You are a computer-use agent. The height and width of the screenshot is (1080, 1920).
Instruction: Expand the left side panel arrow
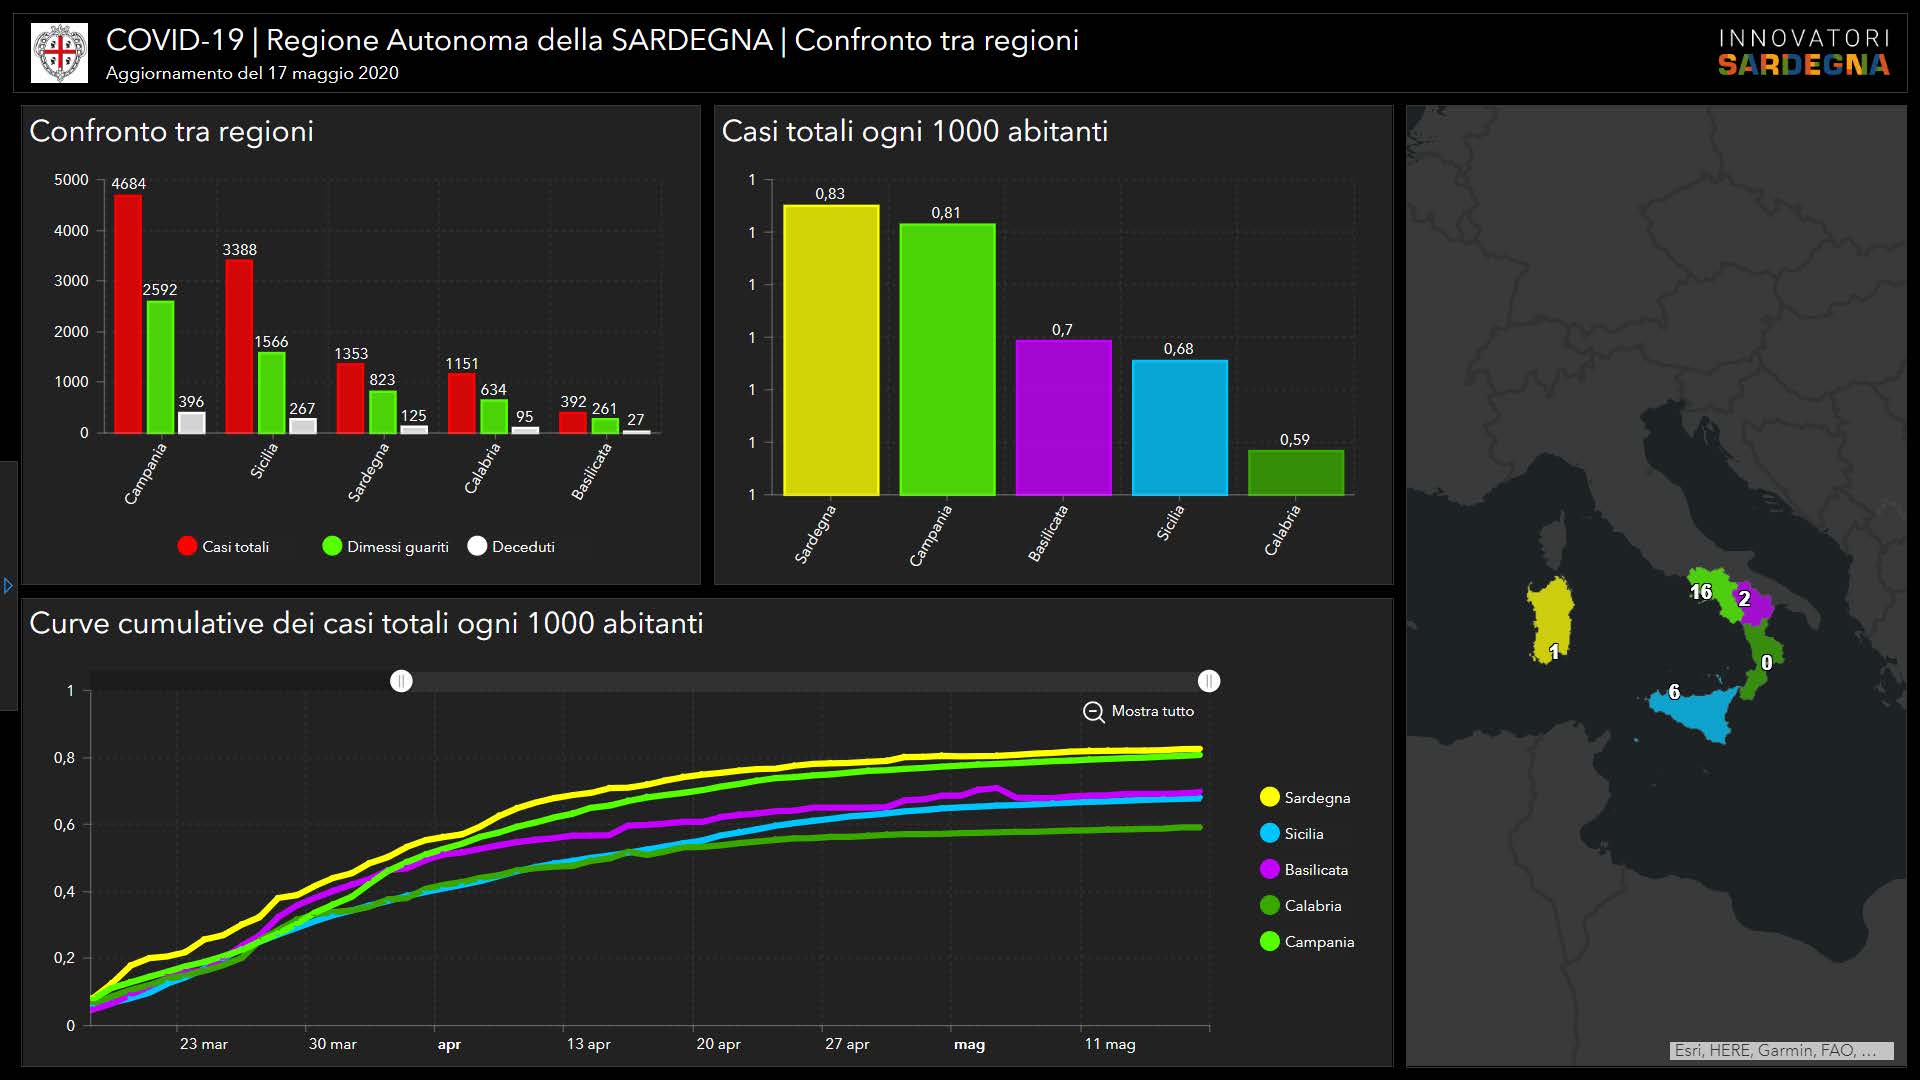point(8,586)
